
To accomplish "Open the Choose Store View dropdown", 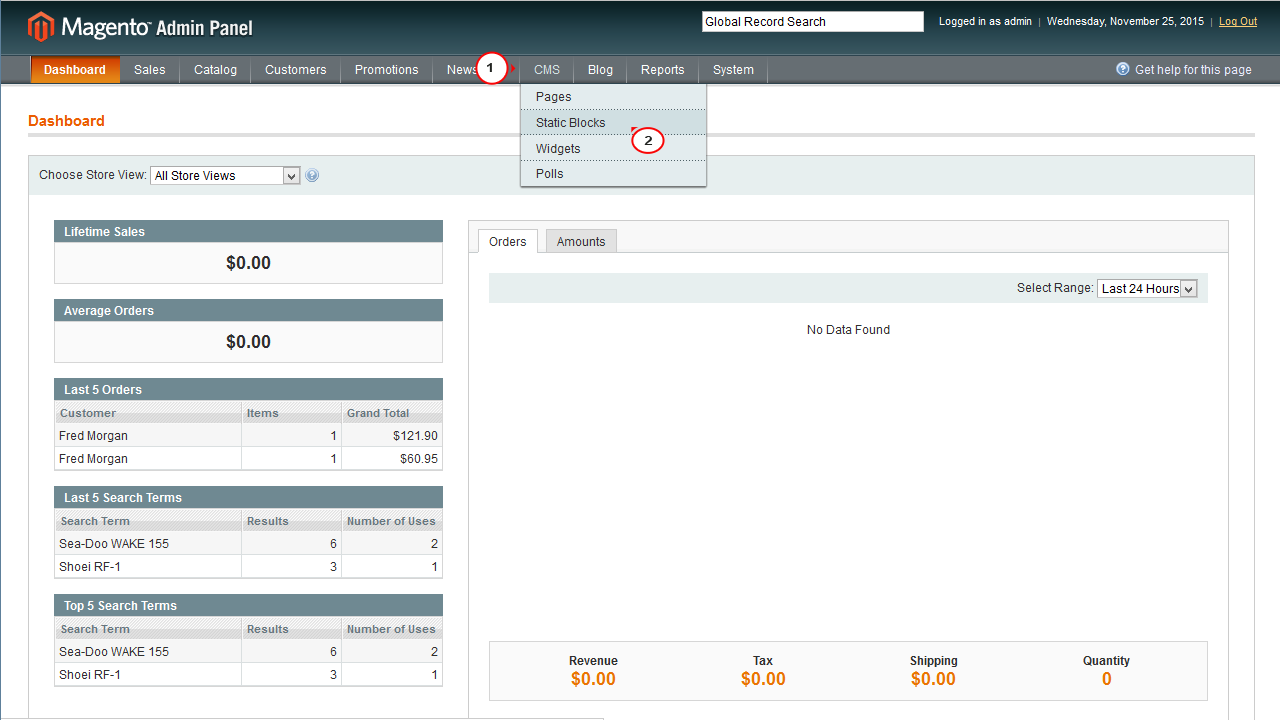I will [x=225, y=175].
